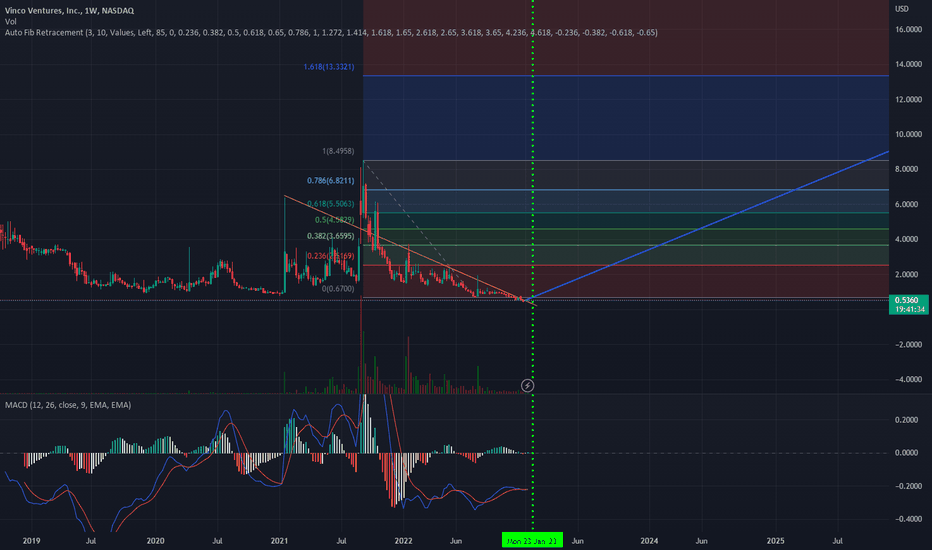Click the 0(0.6700) Fibonacci label

[338, 289]
